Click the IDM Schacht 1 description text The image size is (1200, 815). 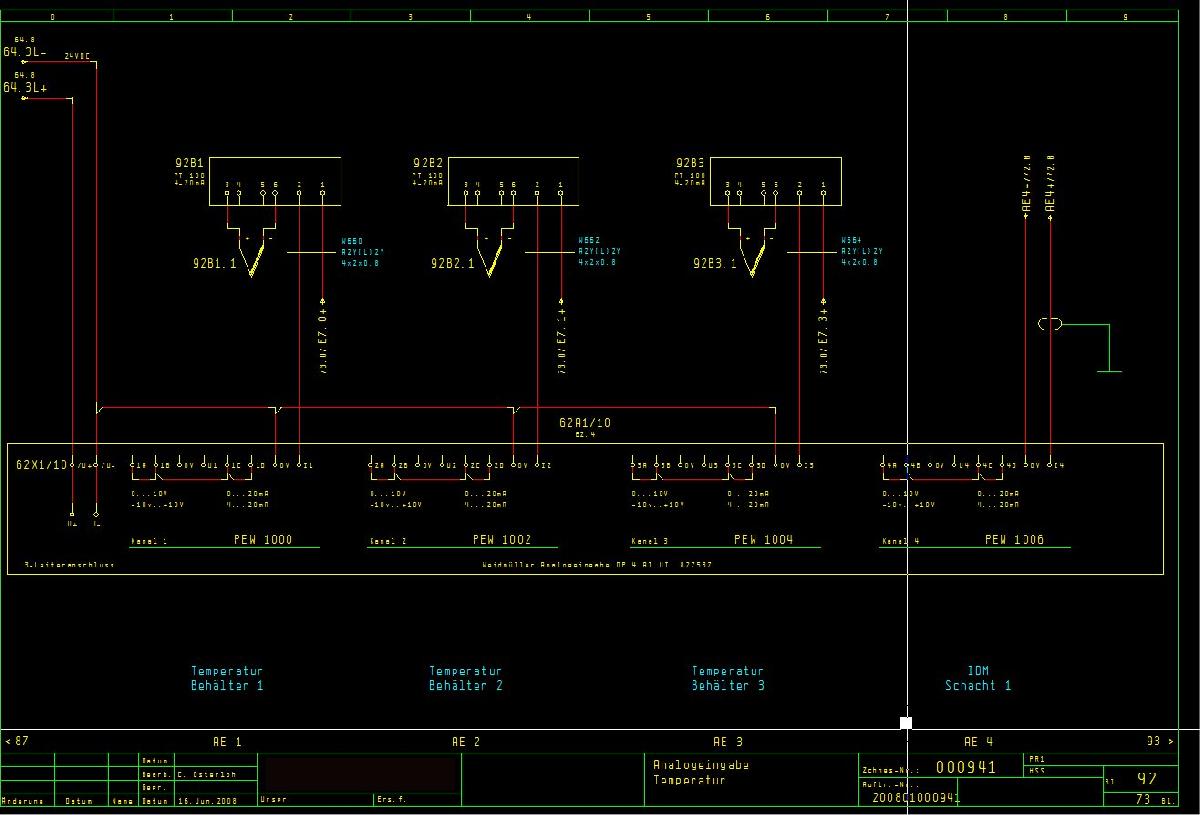(977, 679)
